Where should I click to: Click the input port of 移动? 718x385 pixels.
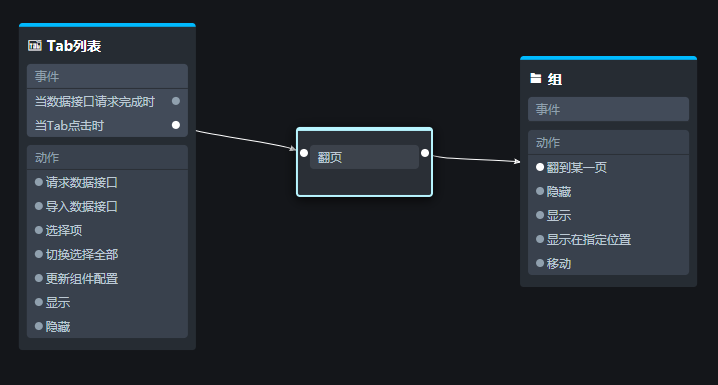(540, 263)
